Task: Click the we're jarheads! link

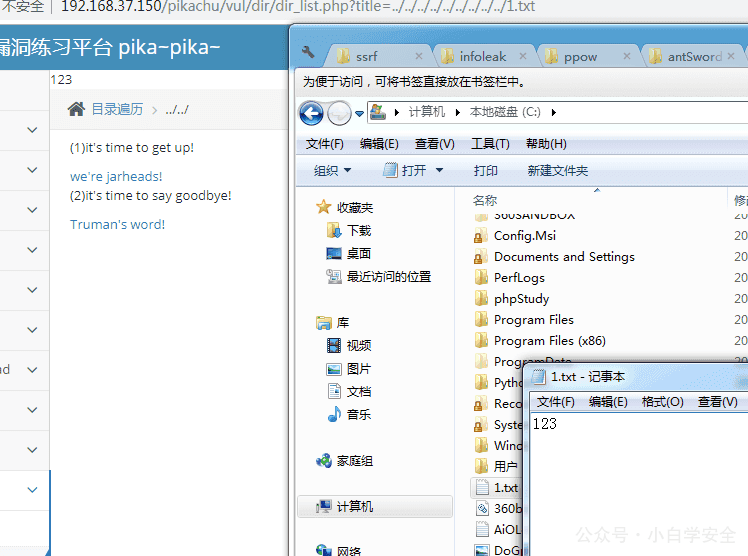Action: tap(116, 176)
